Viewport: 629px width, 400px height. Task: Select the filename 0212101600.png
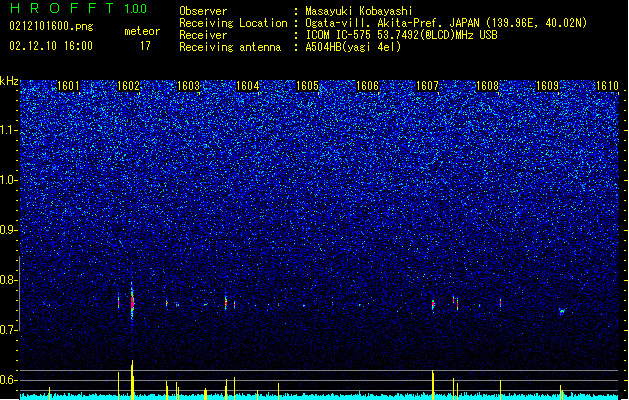[x=51, y=27]
